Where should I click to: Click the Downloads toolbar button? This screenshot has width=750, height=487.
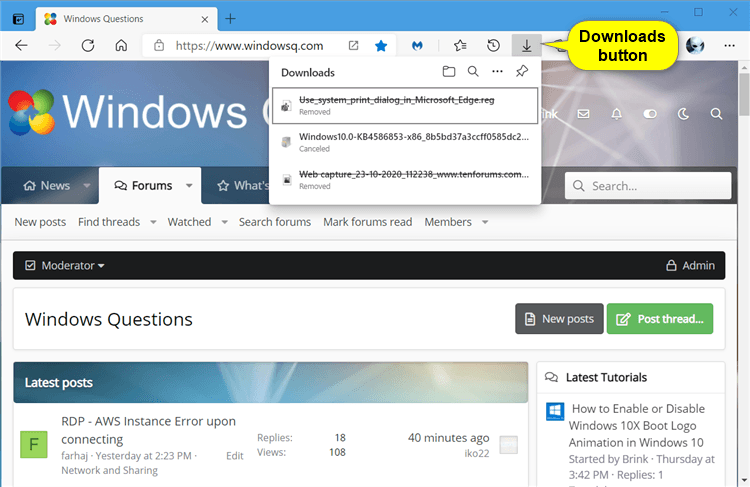(527, 45)
